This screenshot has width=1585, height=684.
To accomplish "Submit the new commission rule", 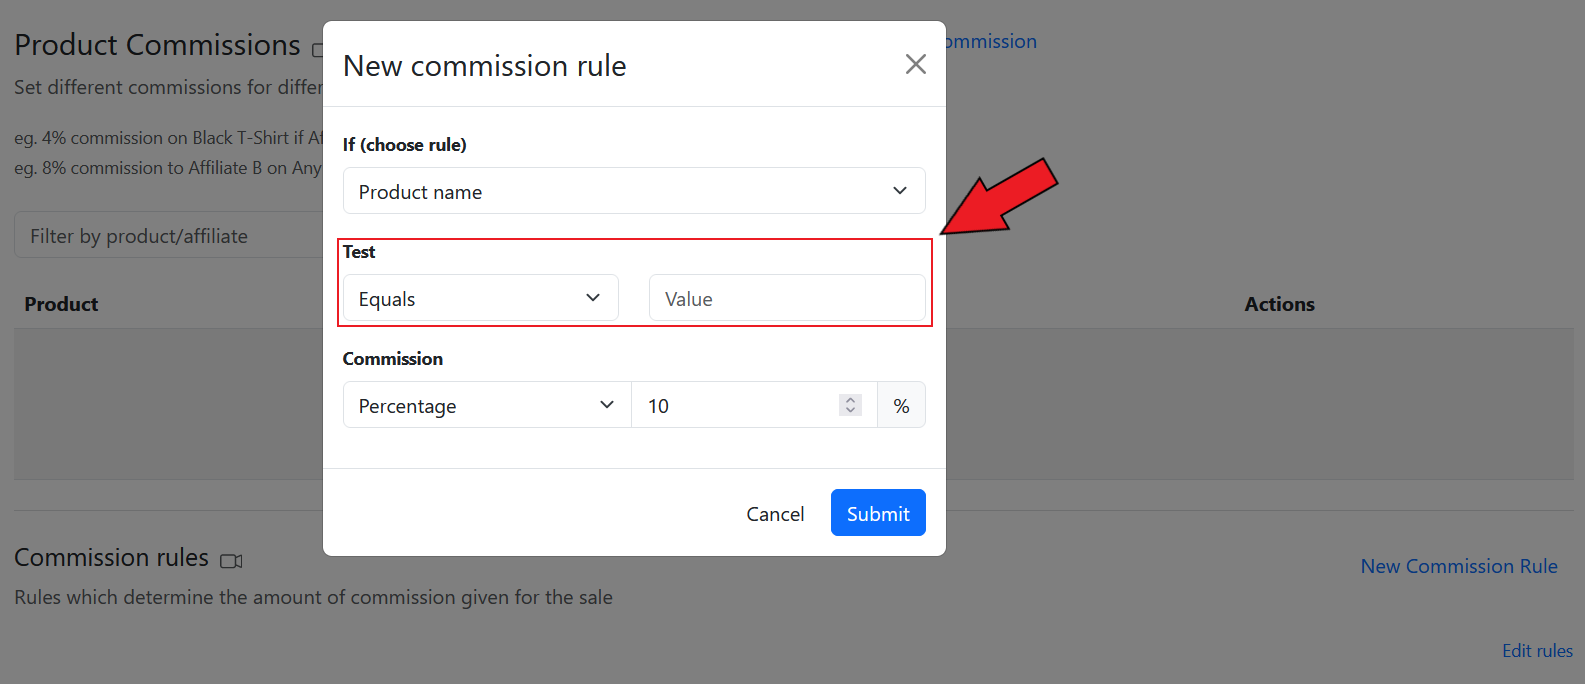I will pos(878,513).
